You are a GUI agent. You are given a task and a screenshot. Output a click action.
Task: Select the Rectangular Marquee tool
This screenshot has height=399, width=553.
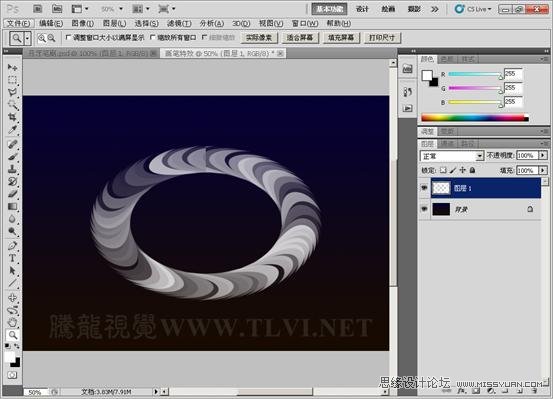point(12,80)
